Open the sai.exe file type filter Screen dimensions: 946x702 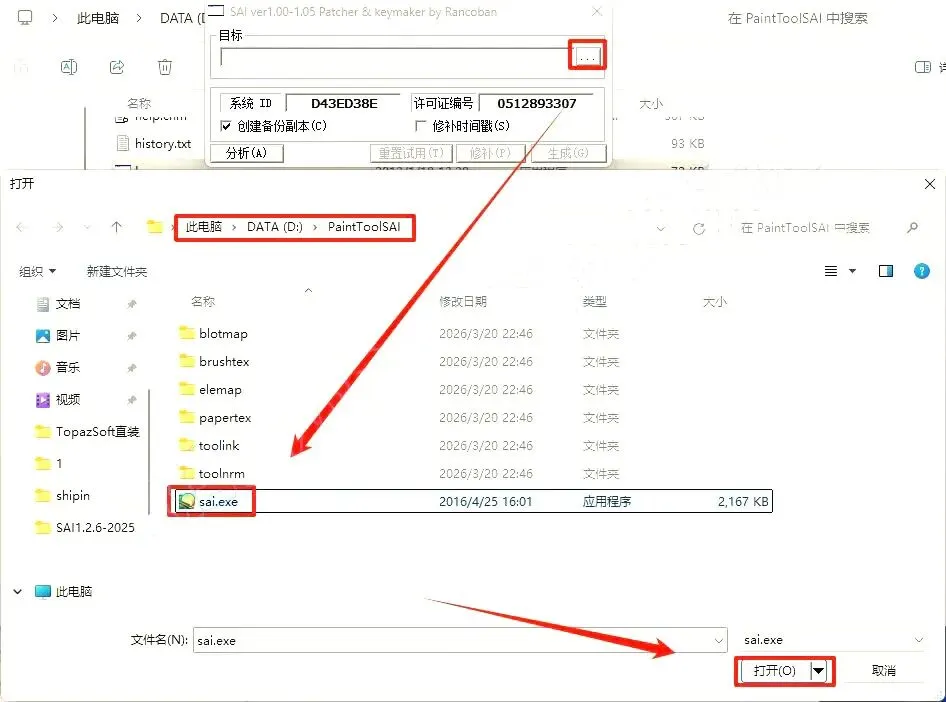click(x=833, y=640)
